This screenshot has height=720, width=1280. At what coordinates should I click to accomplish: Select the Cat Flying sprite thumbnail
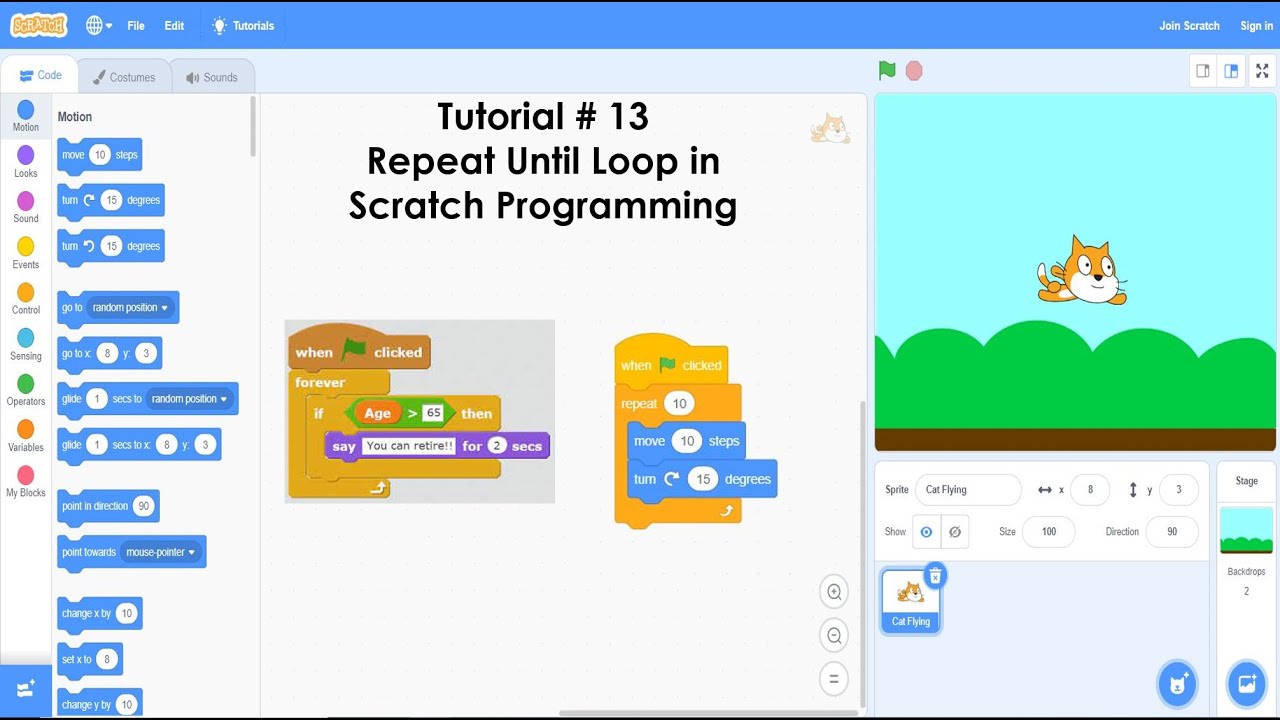coord(910,600)
